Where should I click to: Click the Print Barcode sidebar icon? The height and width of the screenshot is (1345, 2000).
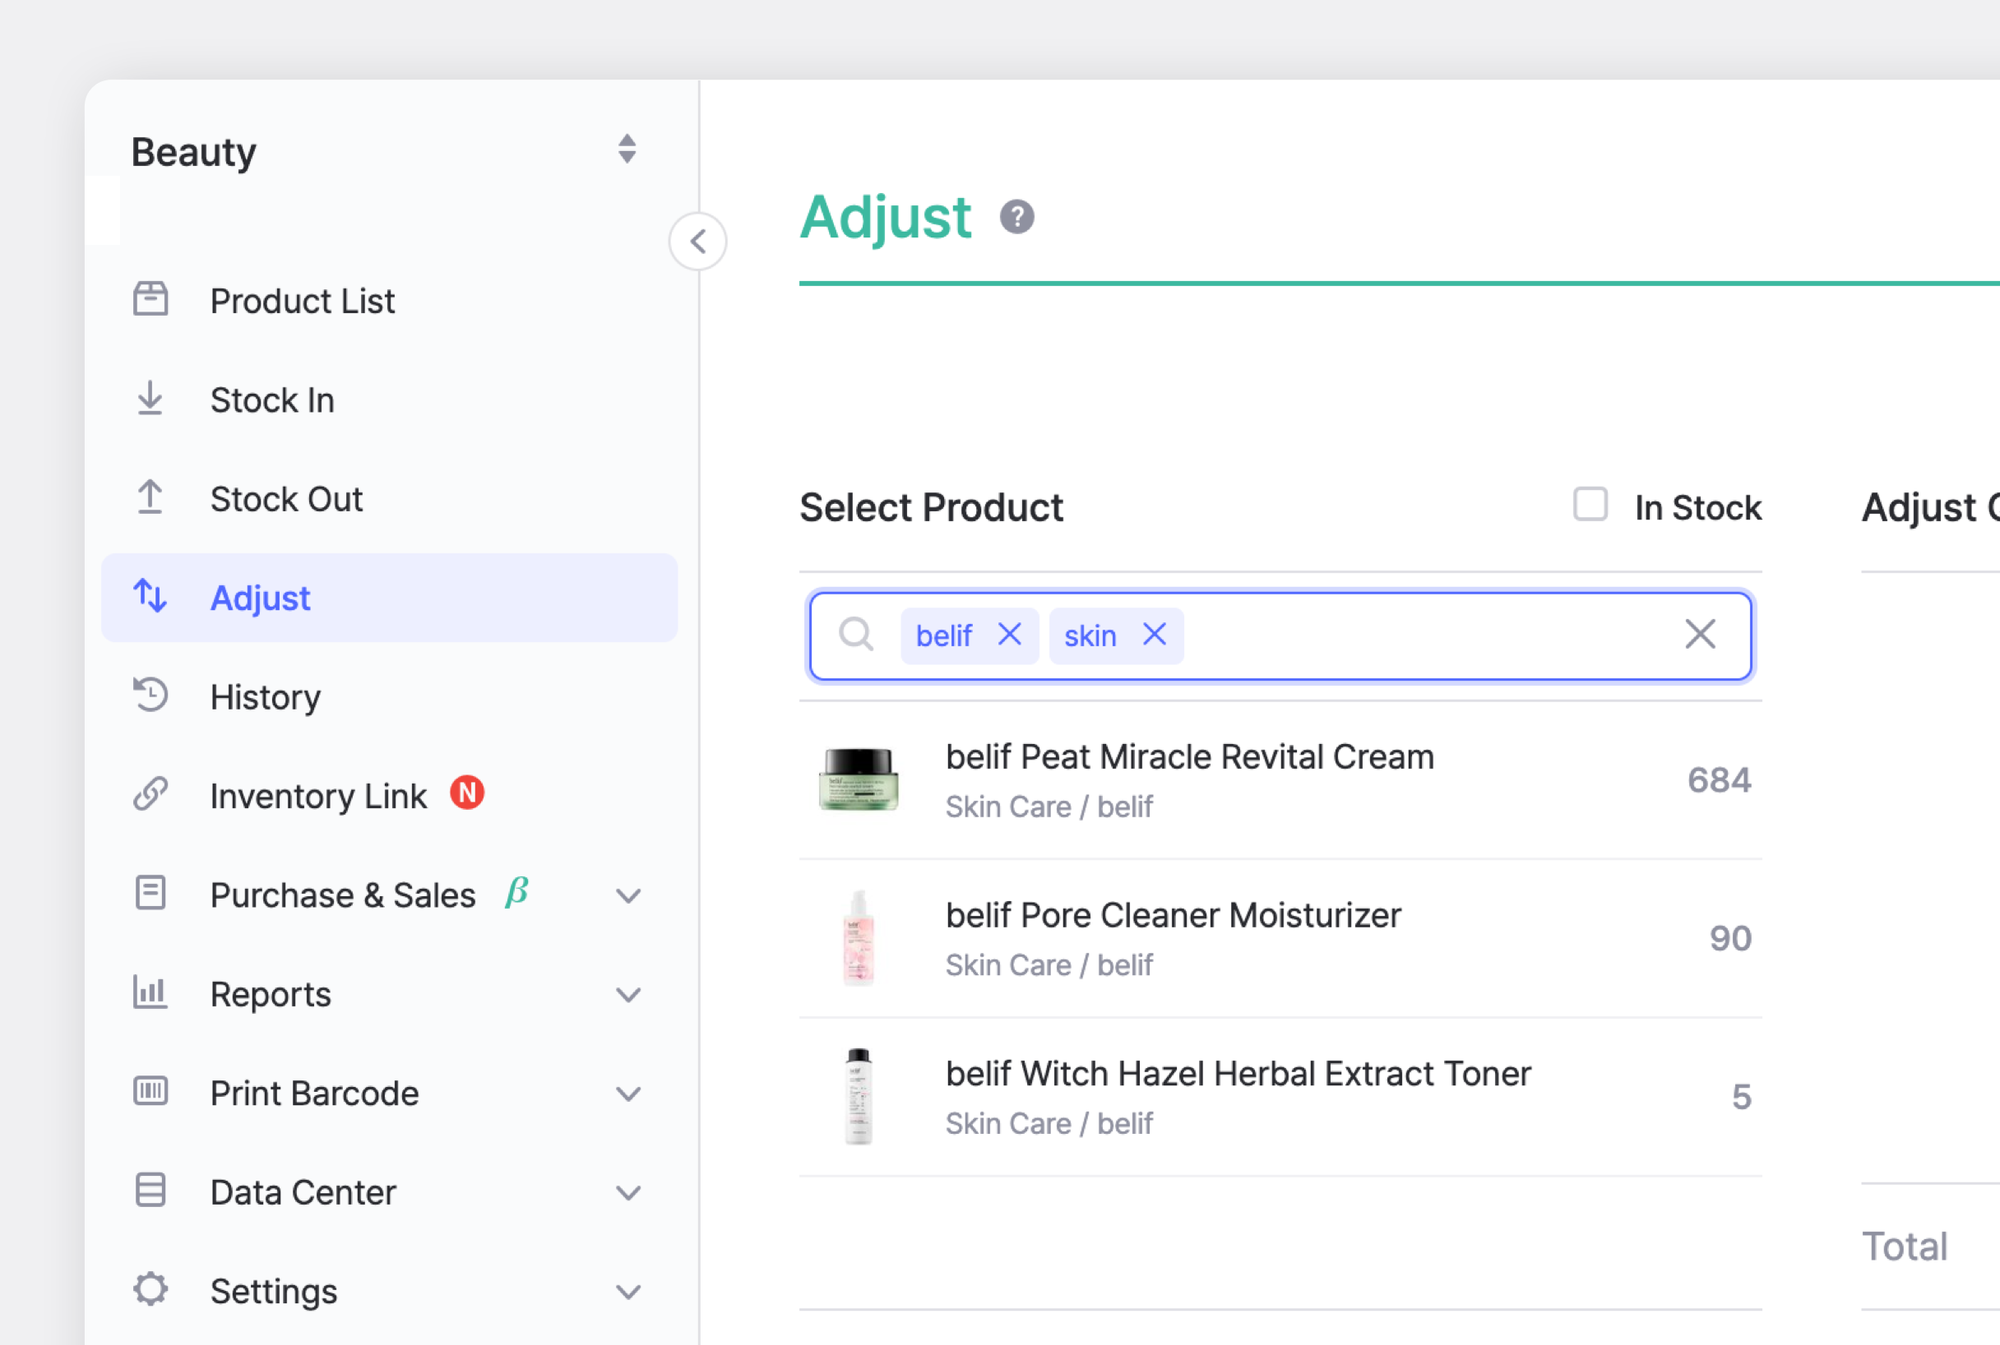coord(150,1091)
